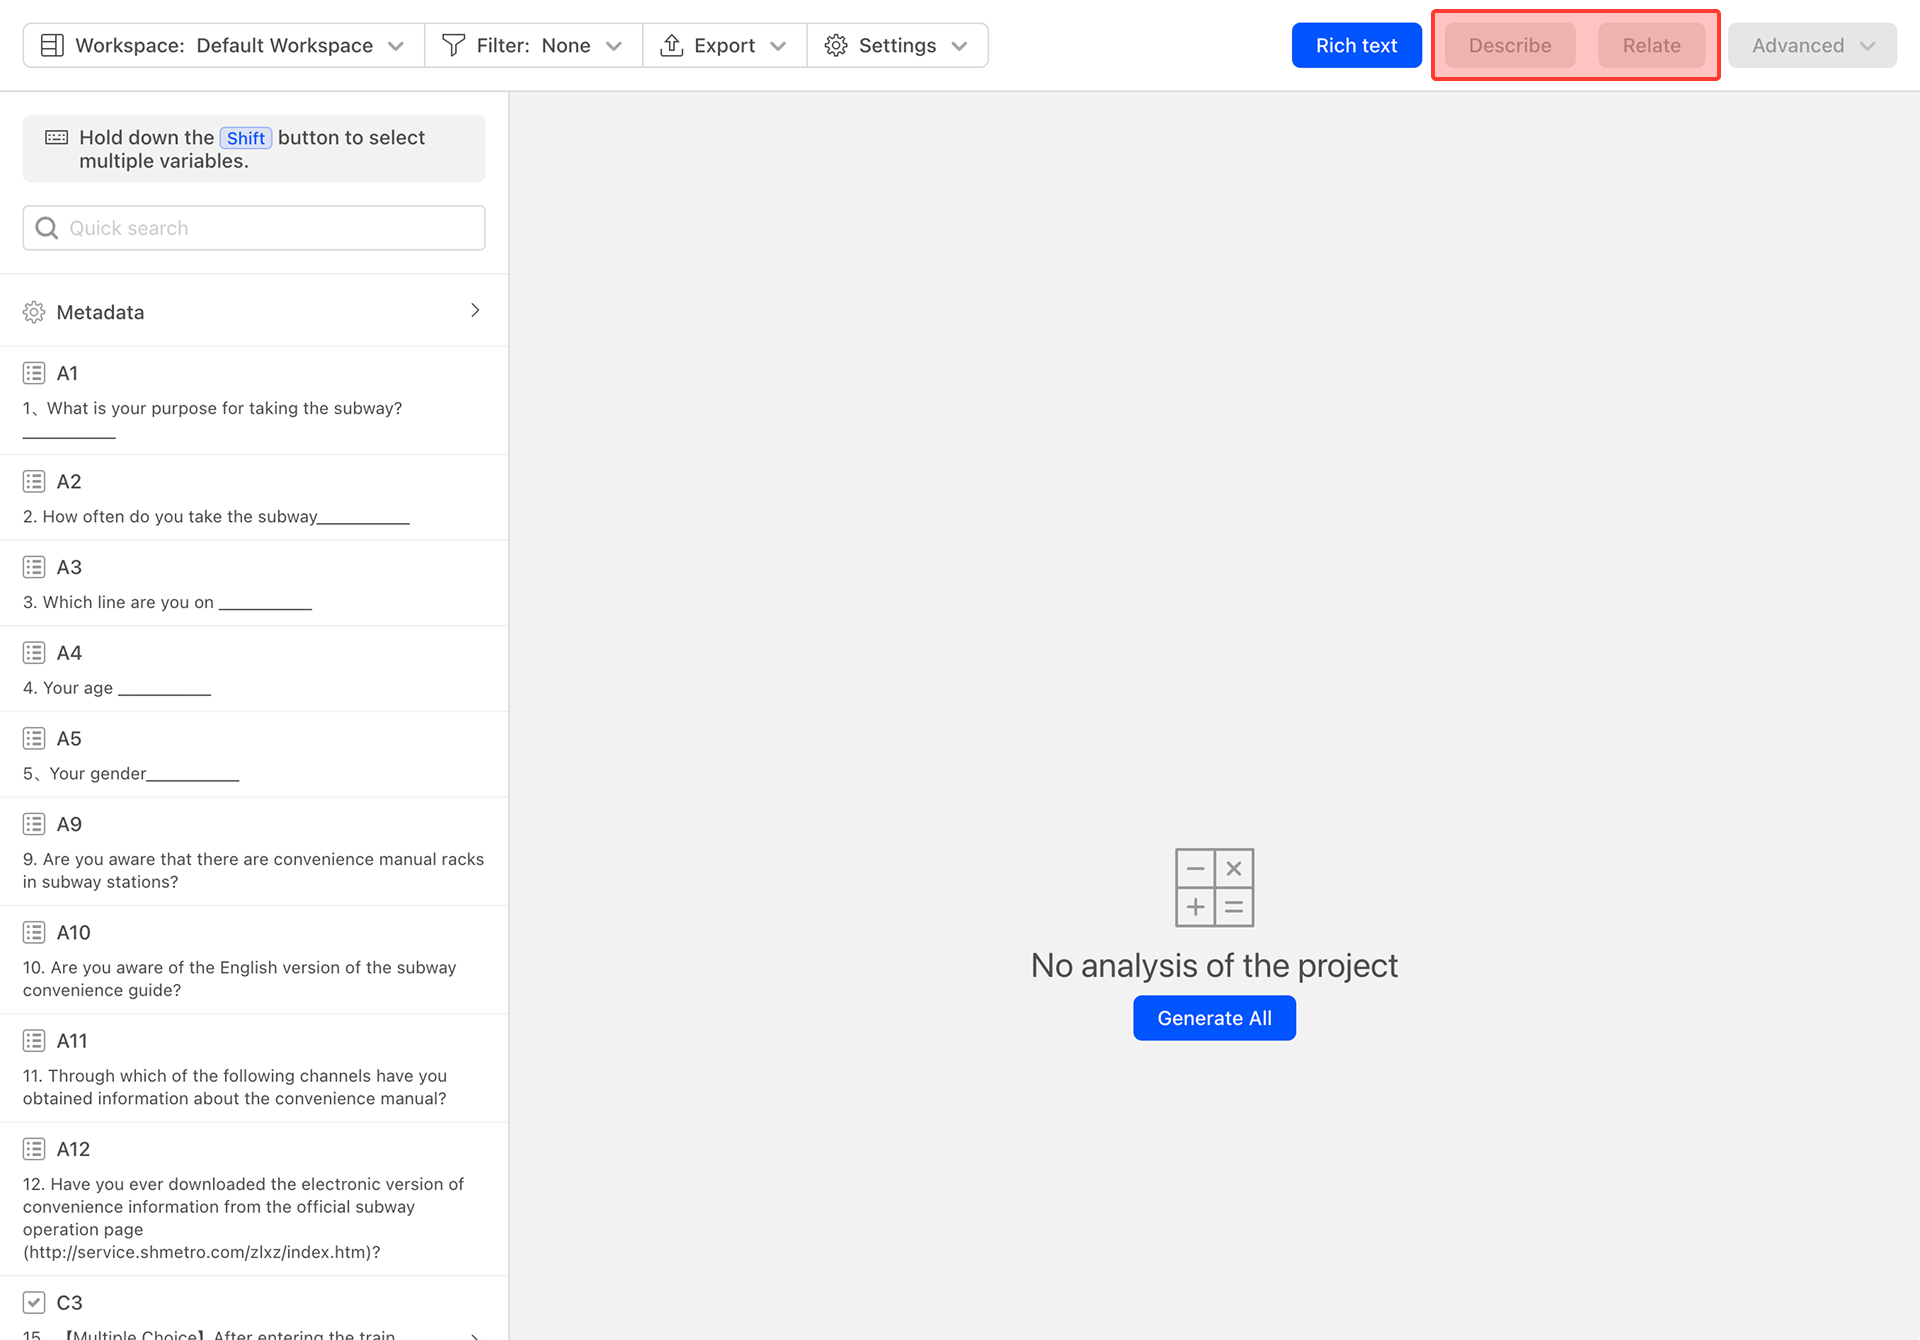The image size is (1920, 1340).
Task: Click the keyboard icon in the hint box
Action: pyautogui.click(x=57, y=137)
